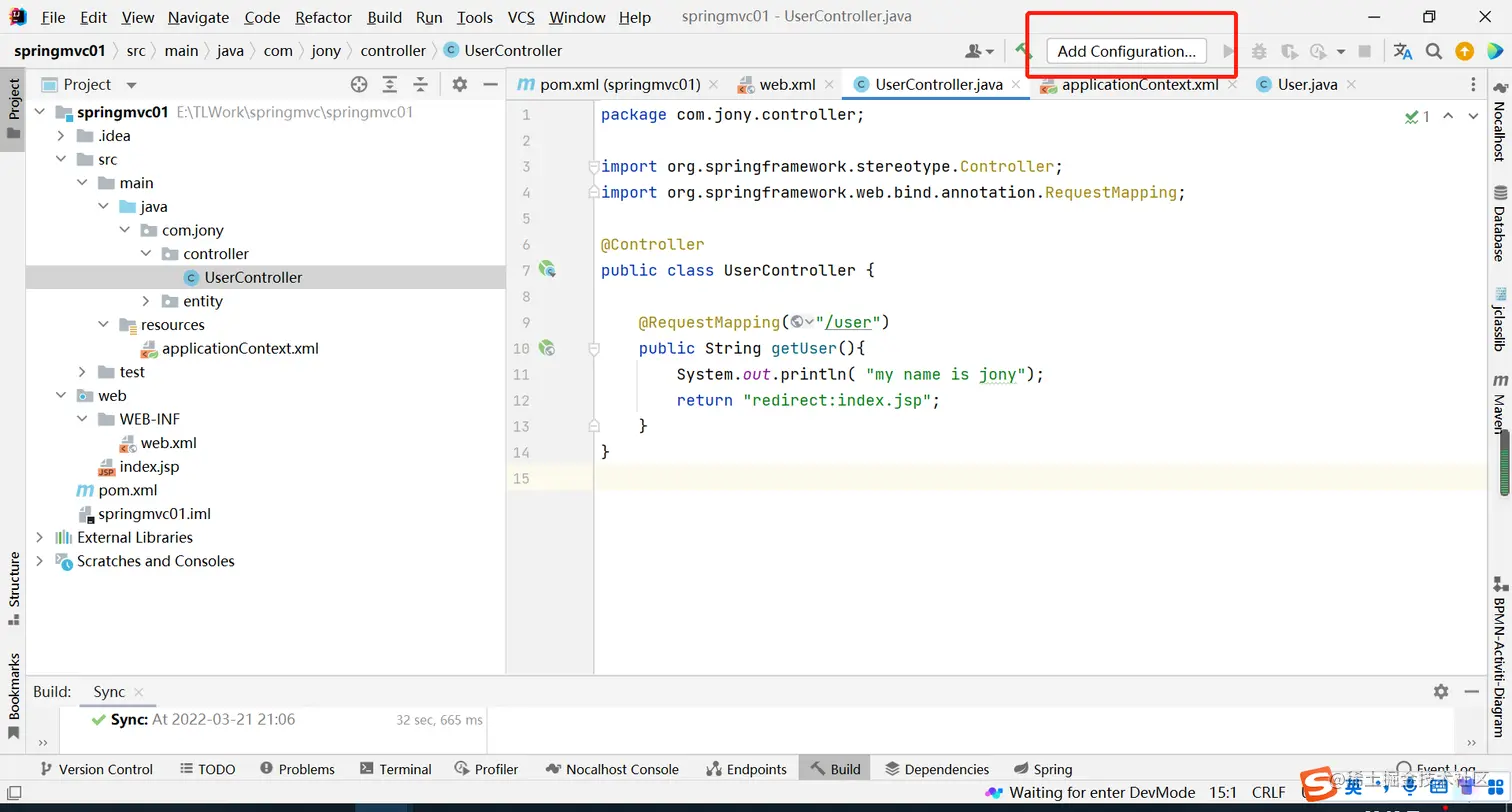Collapse the springmvc01 root node
1512x812 pixels.
(x=39, y=112)
